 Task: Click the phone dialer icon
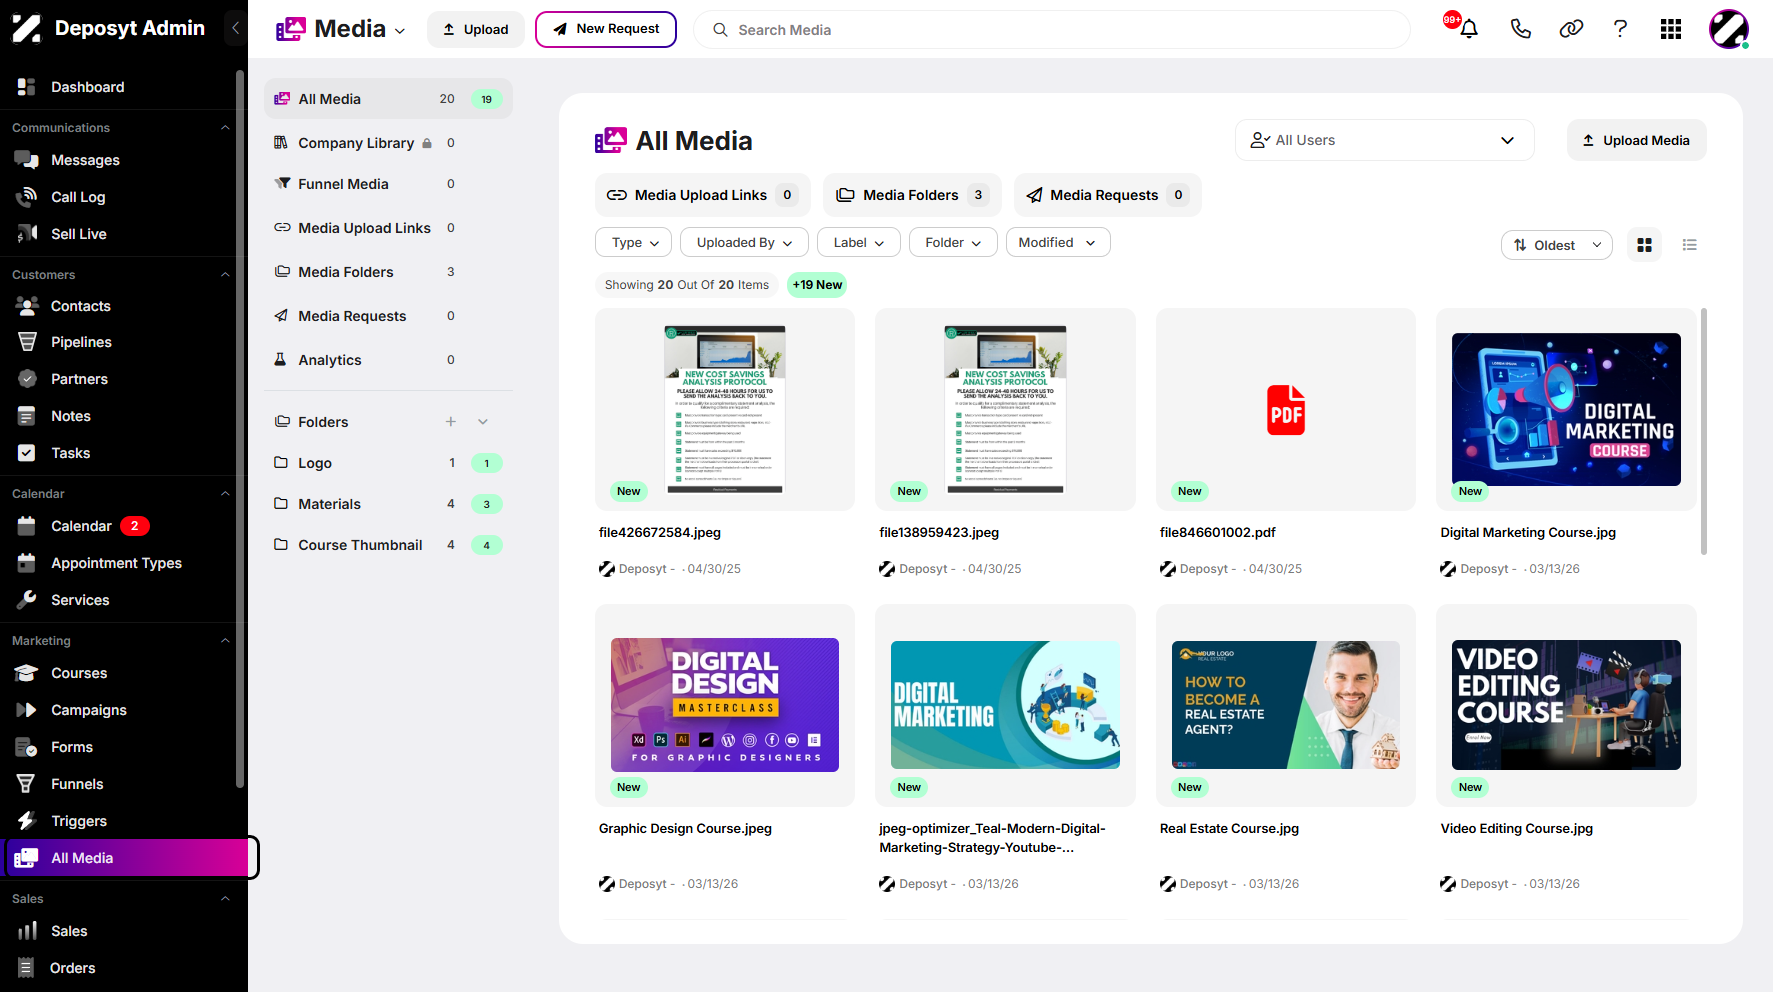click(1520, 29)
